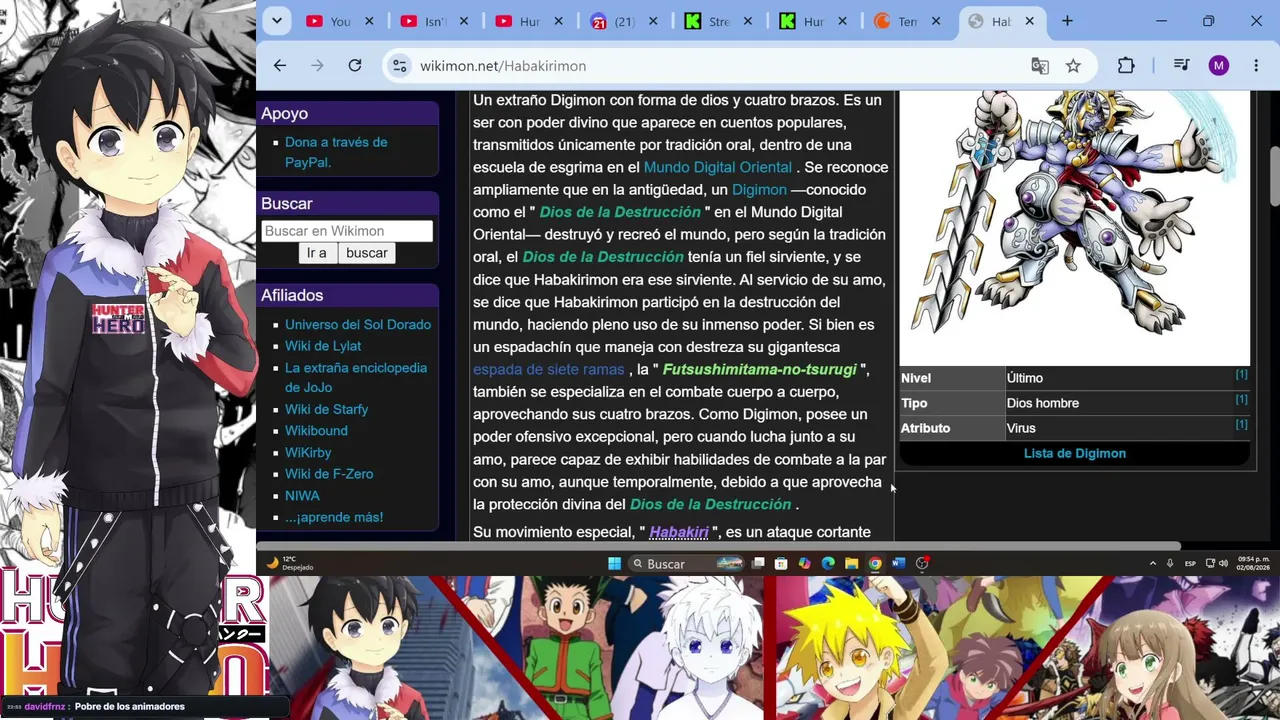Open the 'Lista de Digimon' link
This screenshot has width=1280, height=720.
click(x=1075, y=453)
